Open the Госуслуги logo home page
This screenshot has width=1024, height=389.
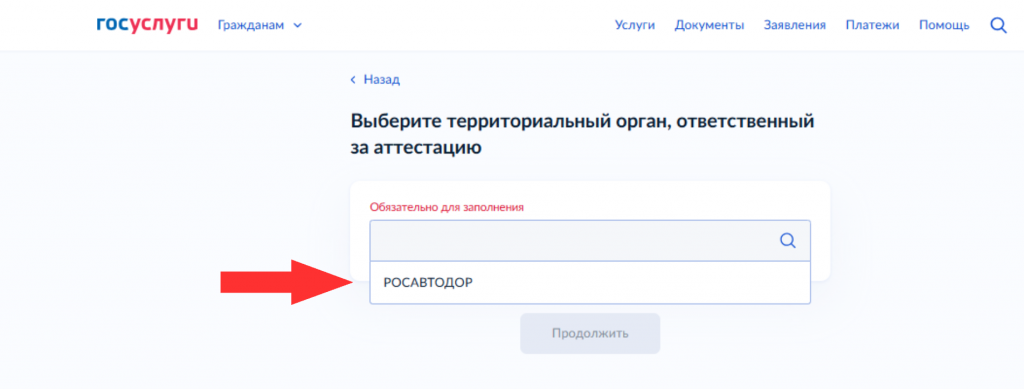(x=147, y=25)
